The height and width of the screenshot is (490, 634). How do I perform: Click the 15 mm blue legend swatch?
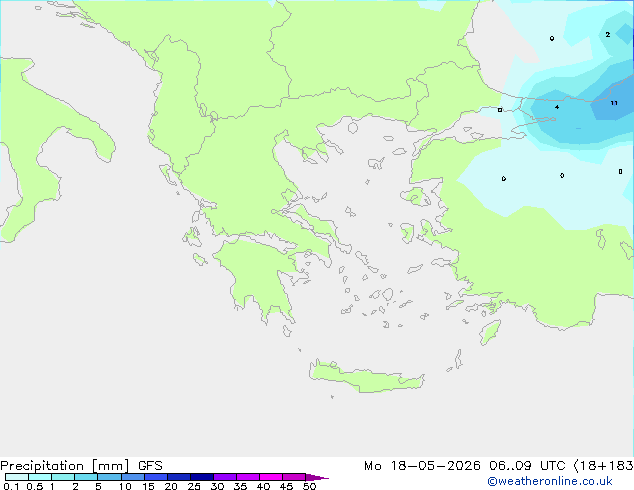click(x=156, y=477)
